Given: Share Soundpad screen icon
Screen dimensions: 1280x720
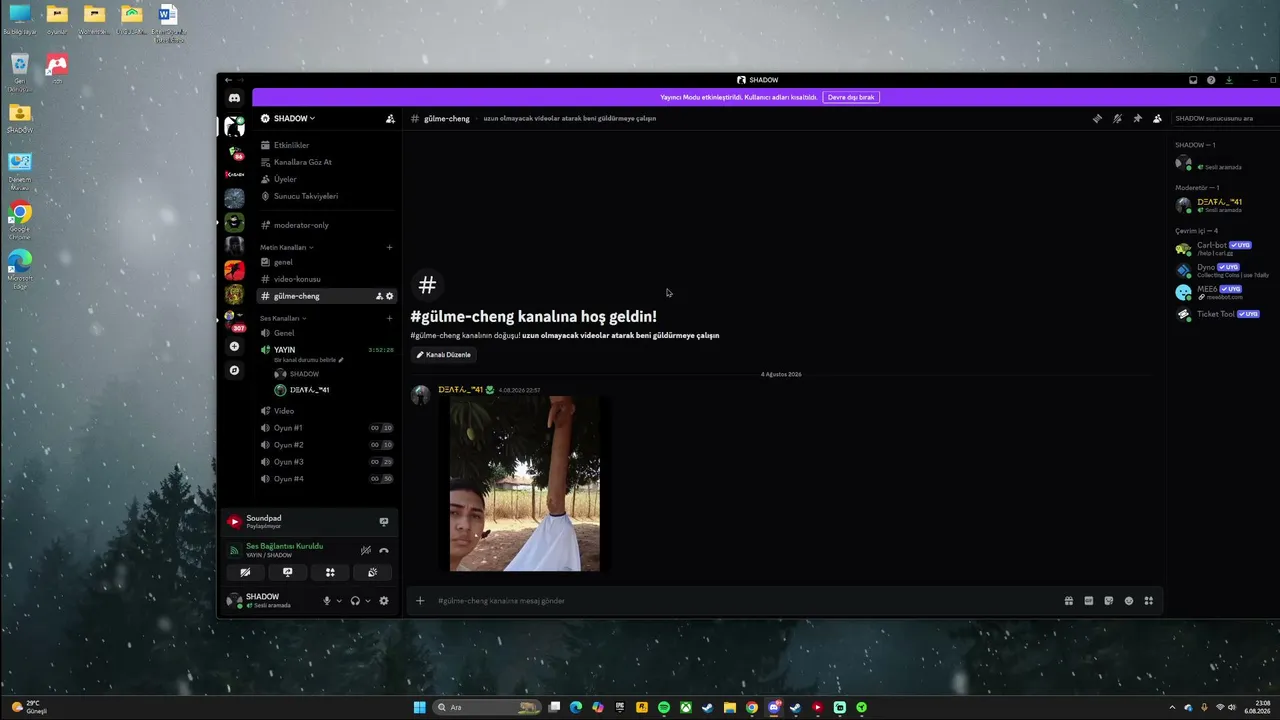Looking at the screenshot, I should (x=384, y=521).
